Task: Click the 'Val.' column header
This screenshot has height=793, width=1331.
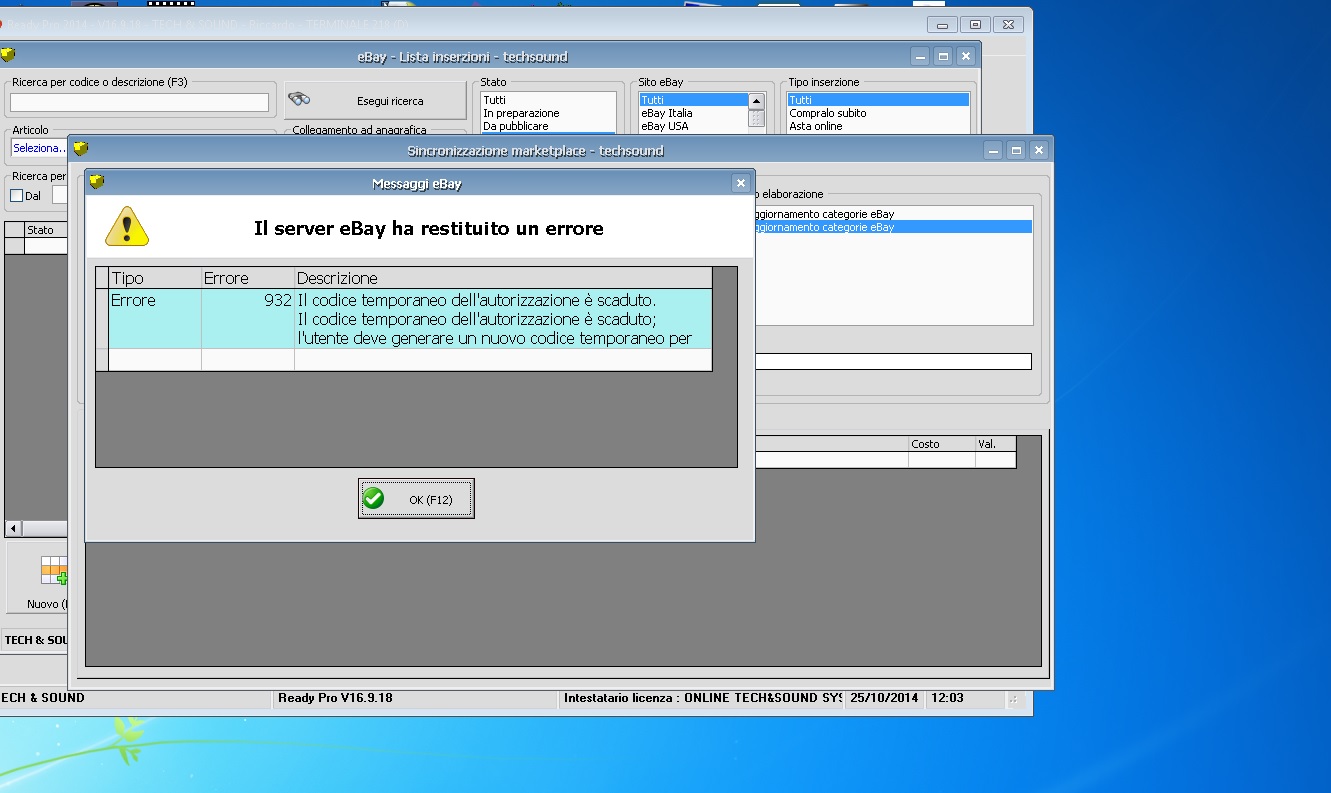Action: pos(996,444)
